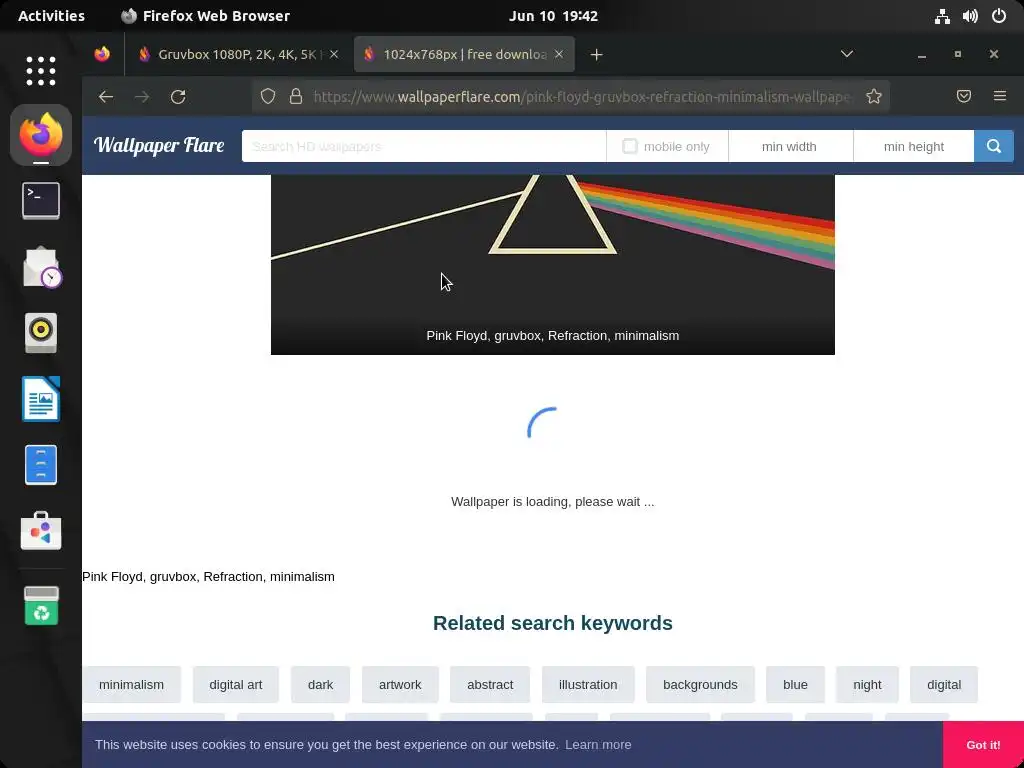Click the Firefox dock icon

coord(40,135)
